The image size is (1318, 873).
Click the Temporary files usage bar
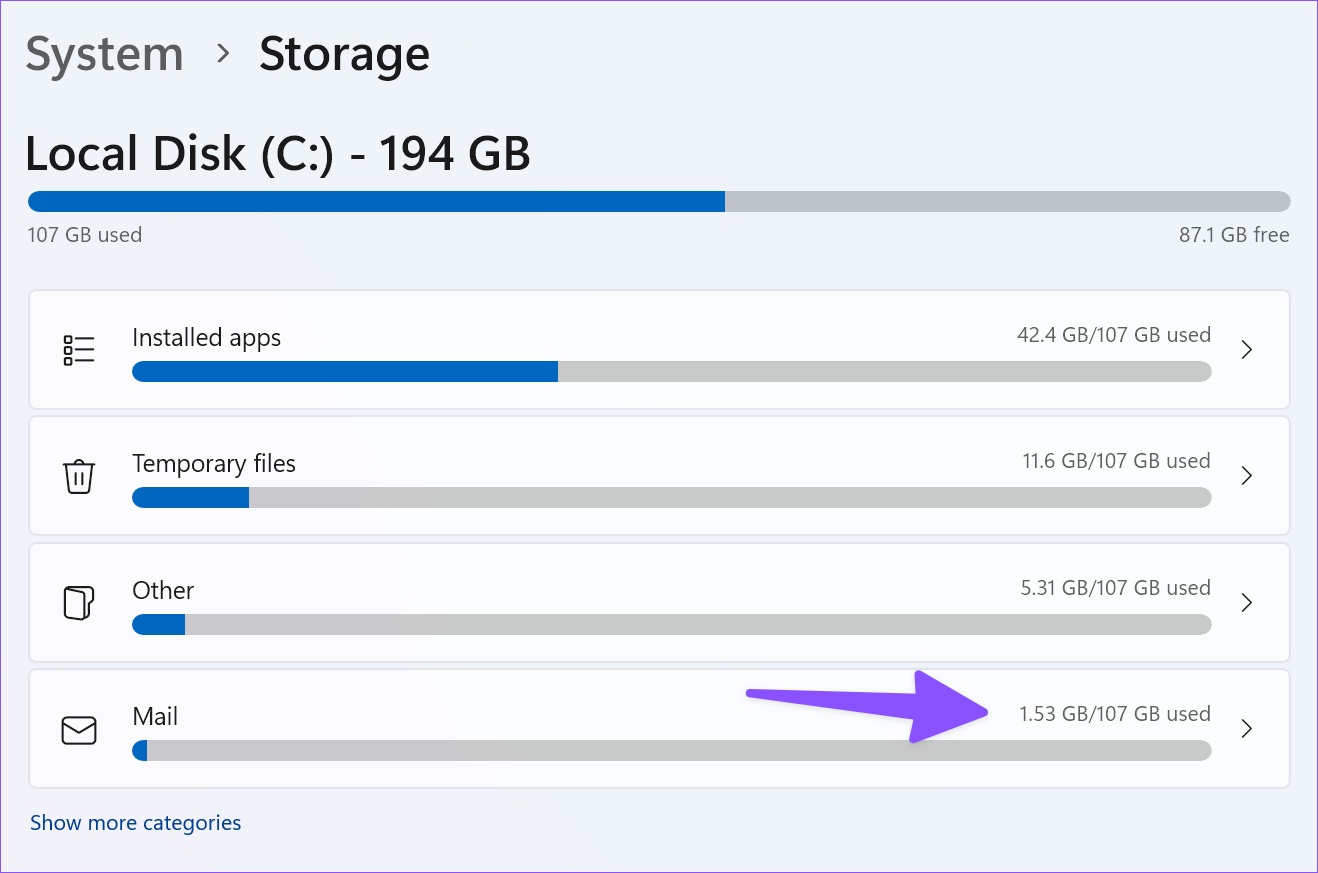tap(671, 498)
